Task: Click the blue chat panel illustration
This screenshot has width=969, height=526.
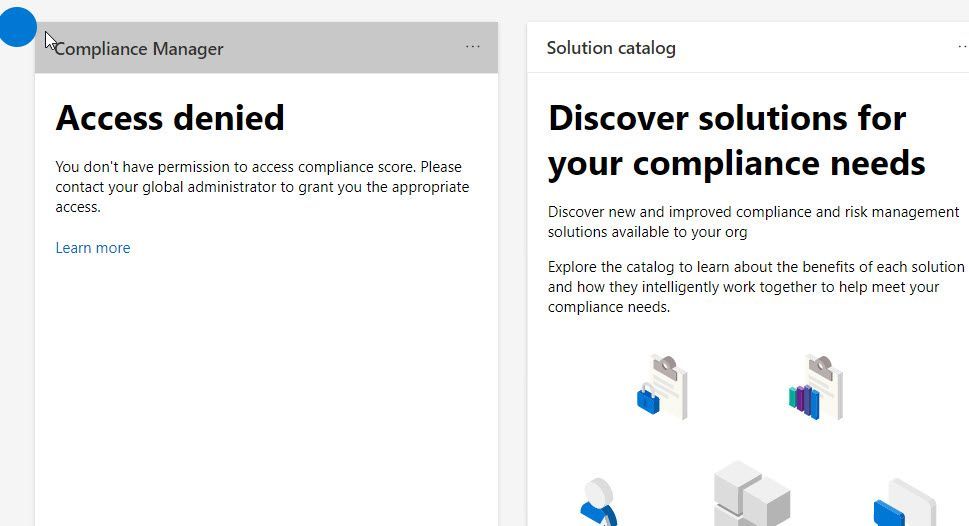Action: tap(903, 503)
